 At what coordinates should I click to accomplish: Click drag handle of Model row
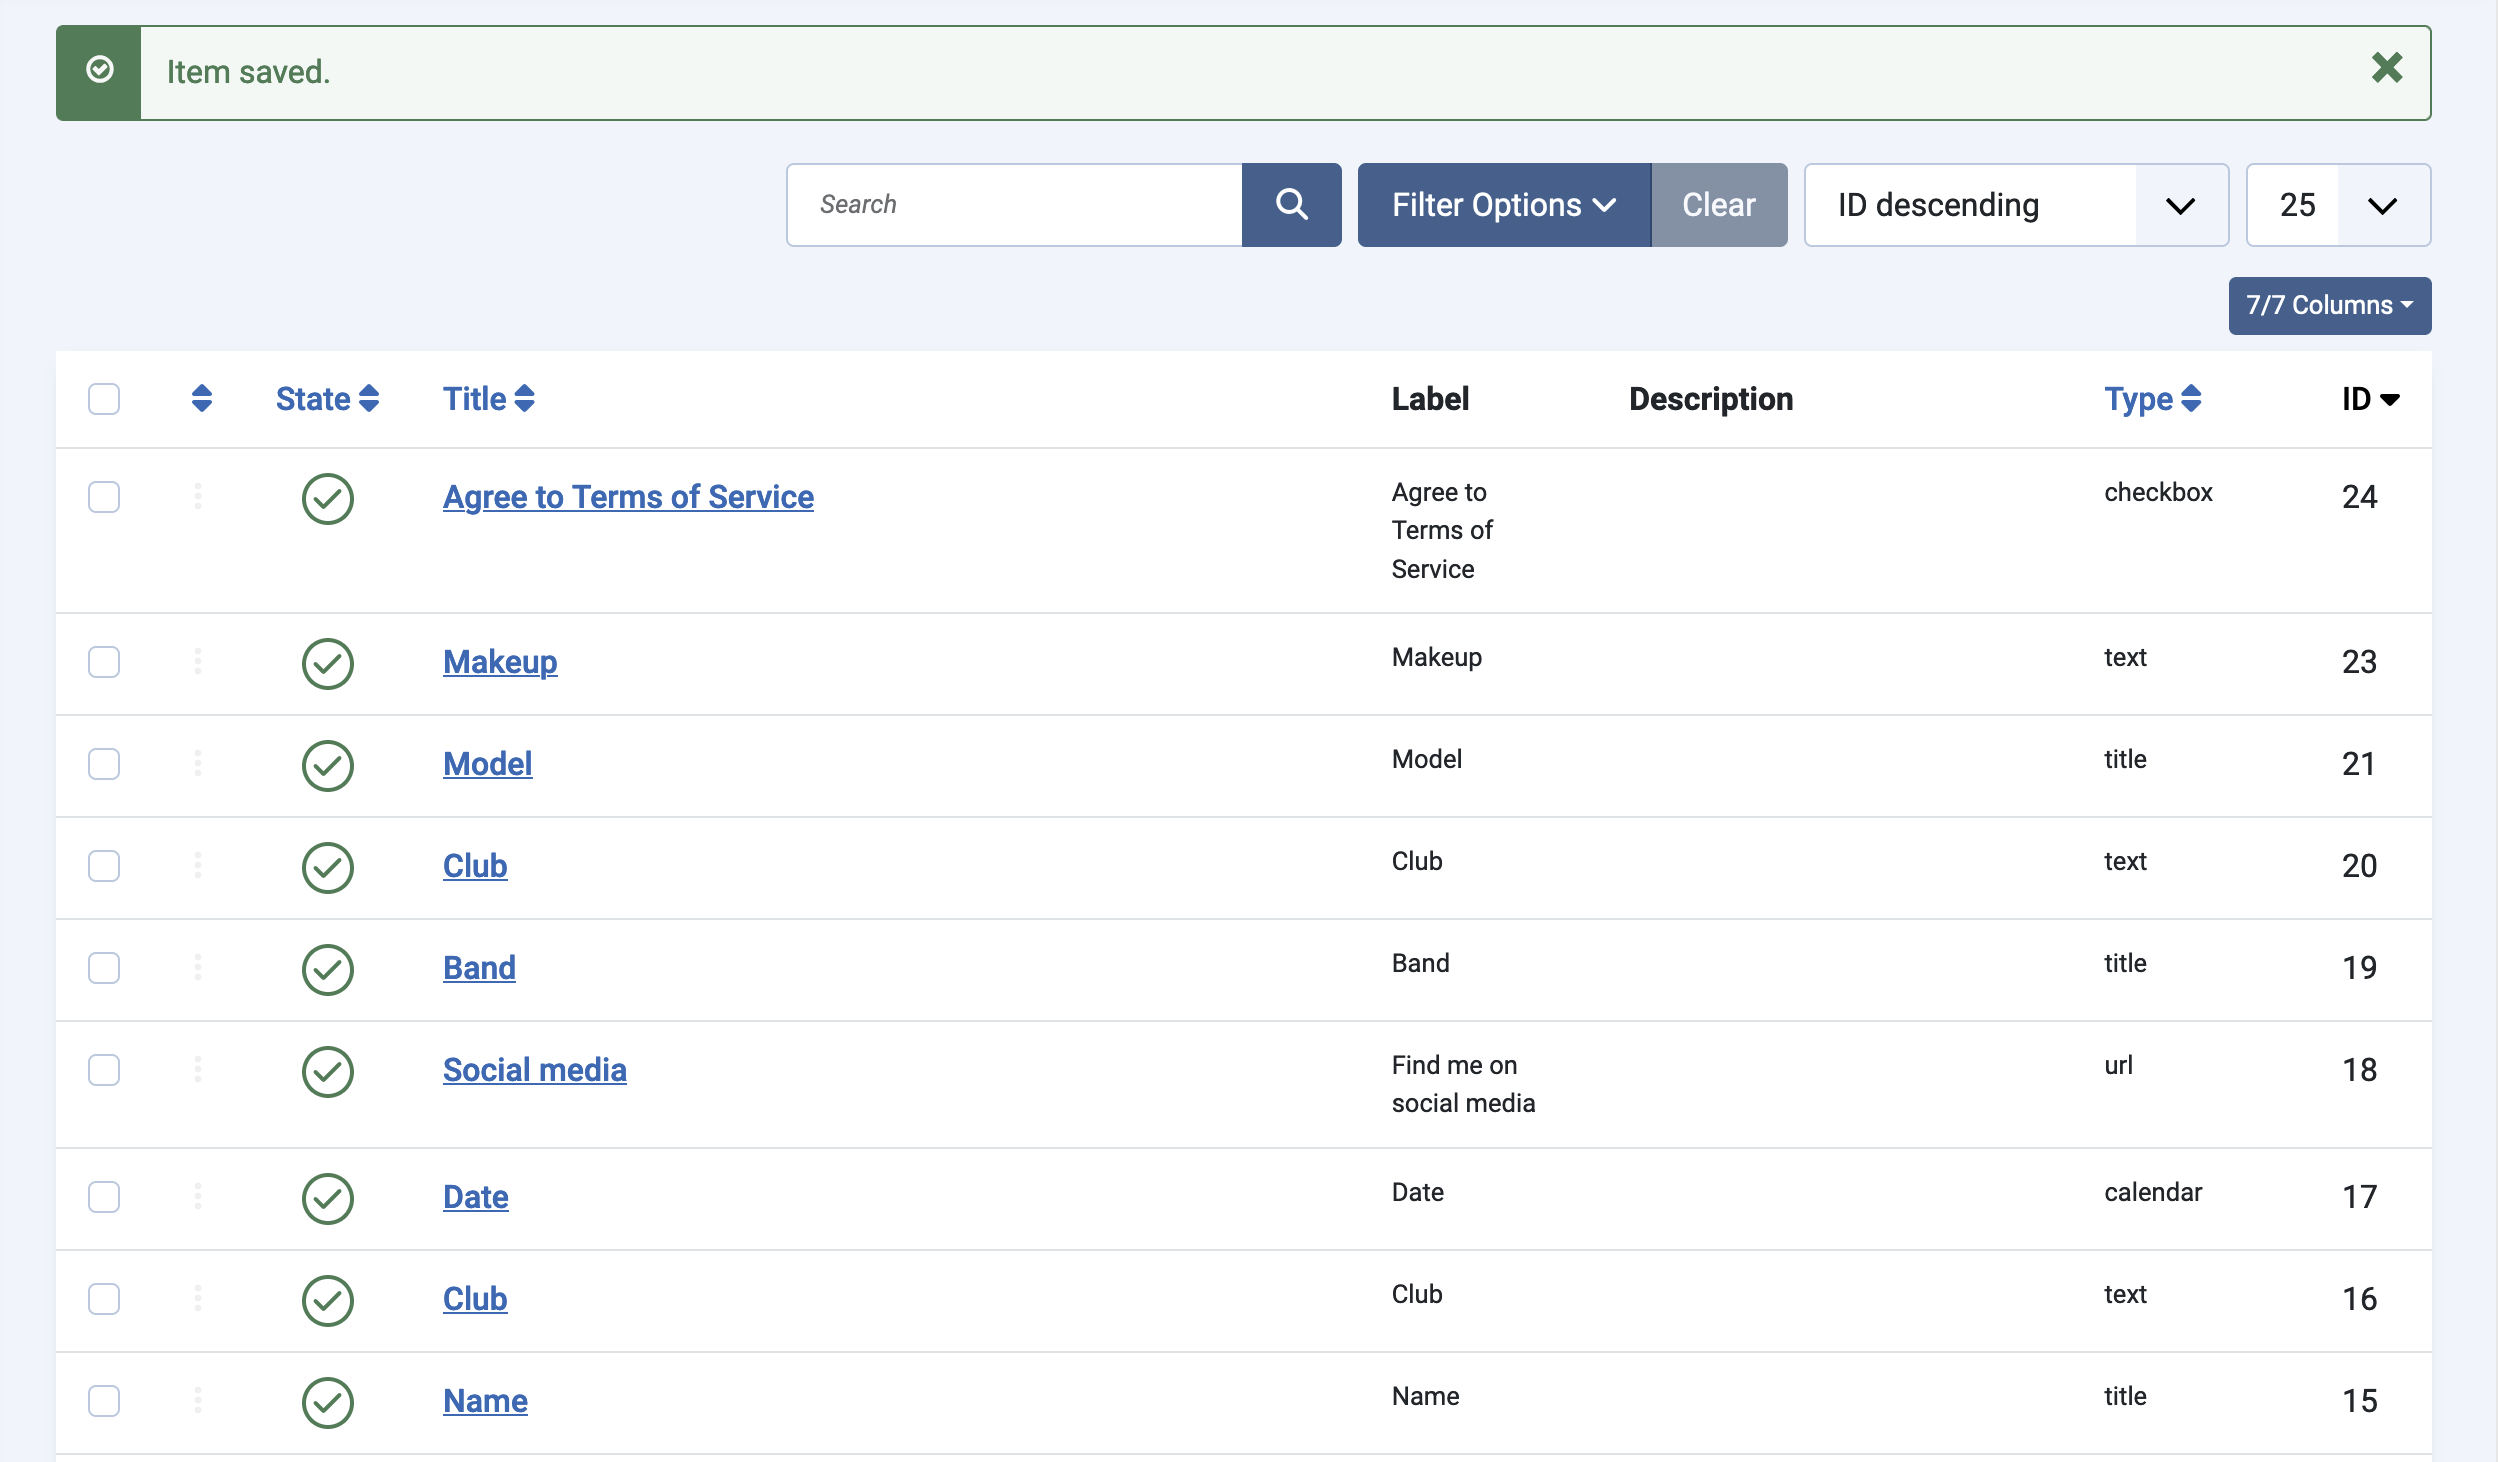(x=198, y=763)
